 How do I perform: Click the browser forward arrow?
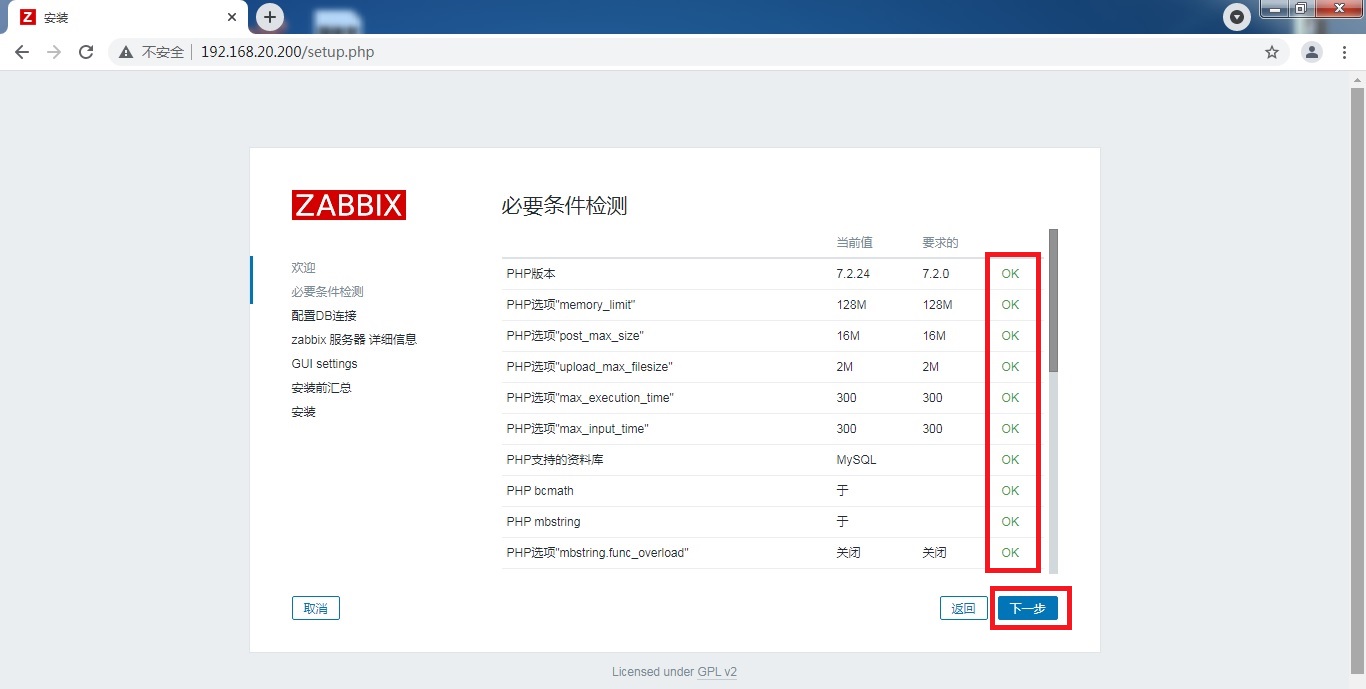tap(54, 52)
